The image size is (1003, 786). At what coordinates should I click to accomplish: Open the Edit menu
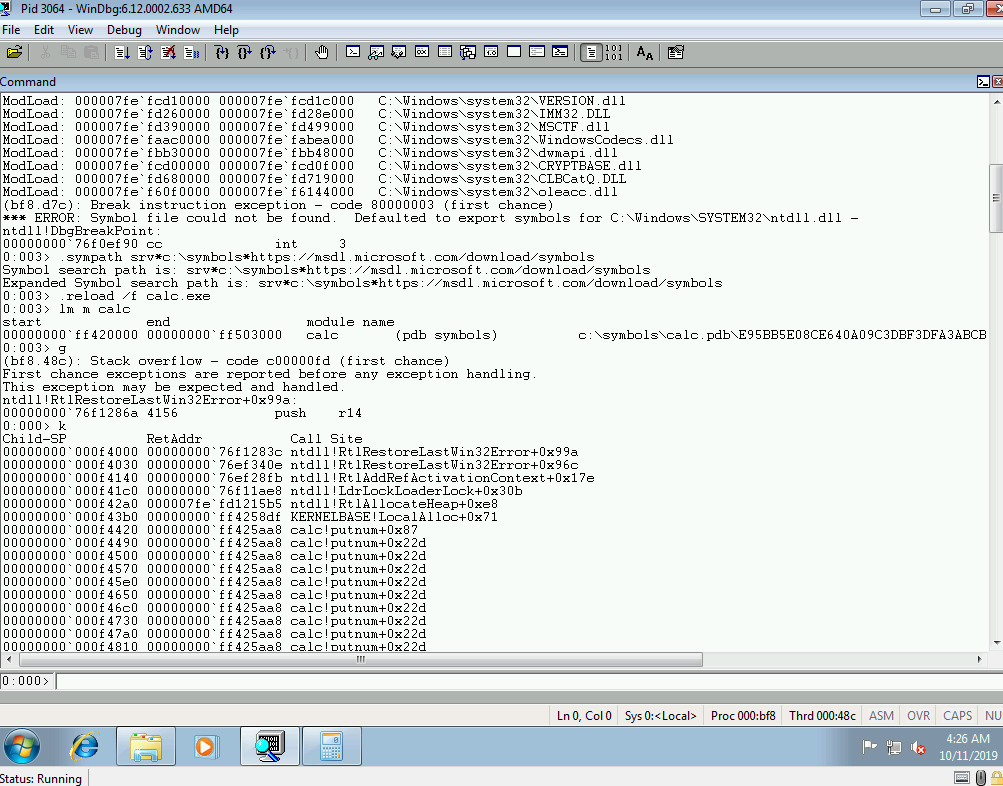[43, 29]
